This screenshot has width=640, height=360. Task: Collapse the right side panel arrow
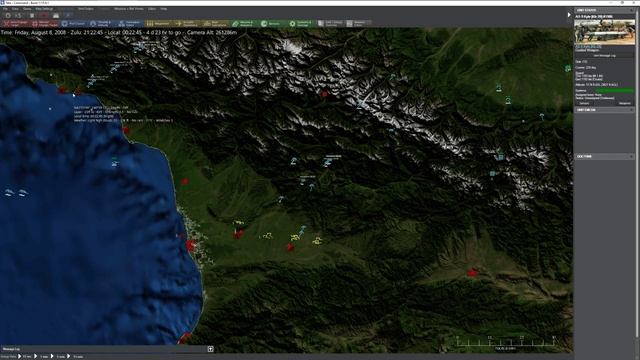(569, 15)
